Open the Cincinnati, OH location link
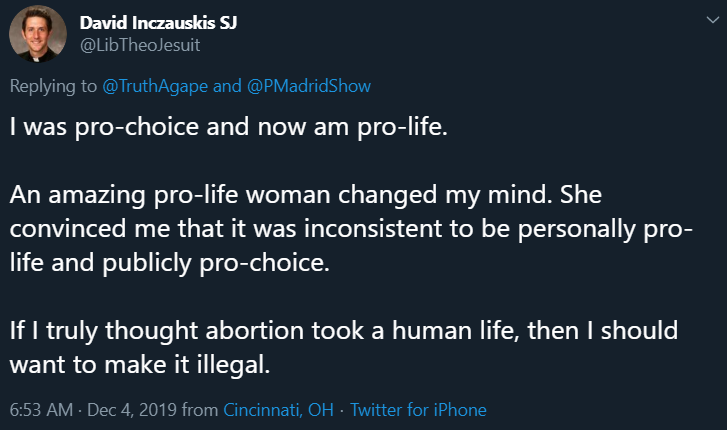Image resolution: width=727 pixels, height=430 pixels. click(x=277, y=410)
